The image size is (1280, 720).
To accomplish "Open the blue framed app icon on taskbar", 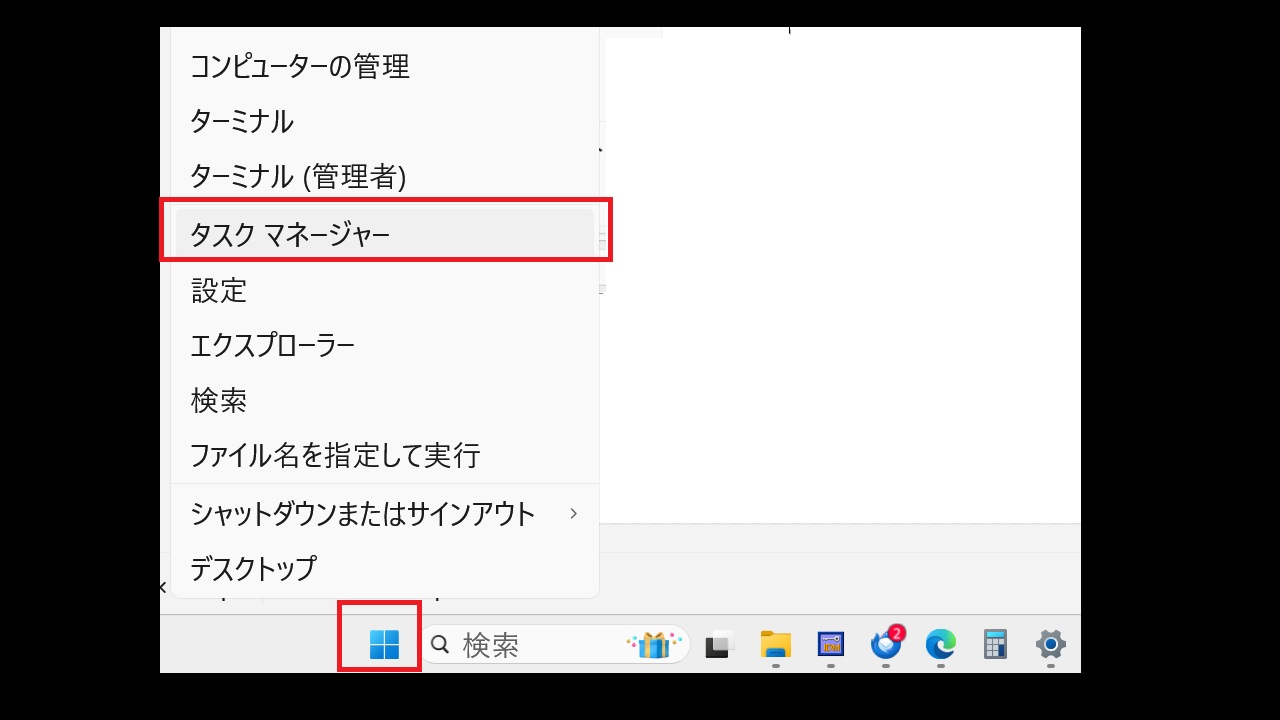I will tap(831, 644).
